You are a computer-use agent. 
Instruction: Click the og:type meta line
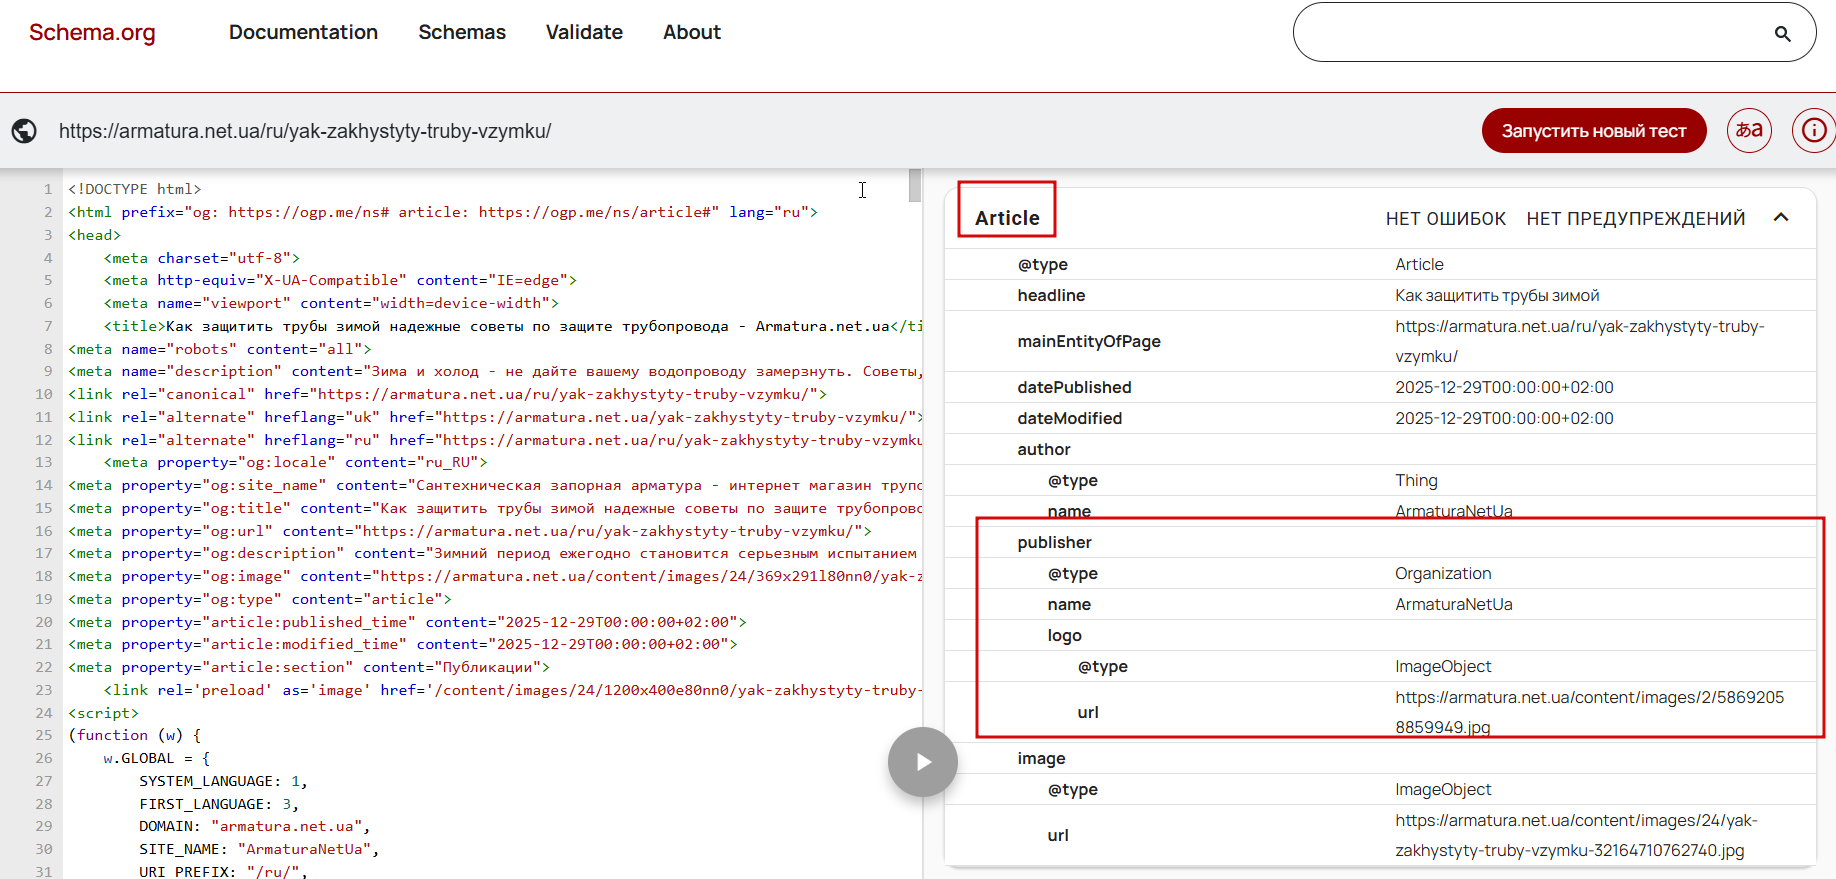click(x=260, y=599)
